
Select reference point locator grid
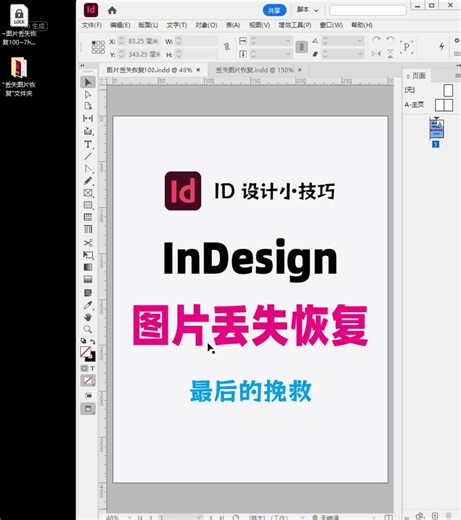pos(98,47)
